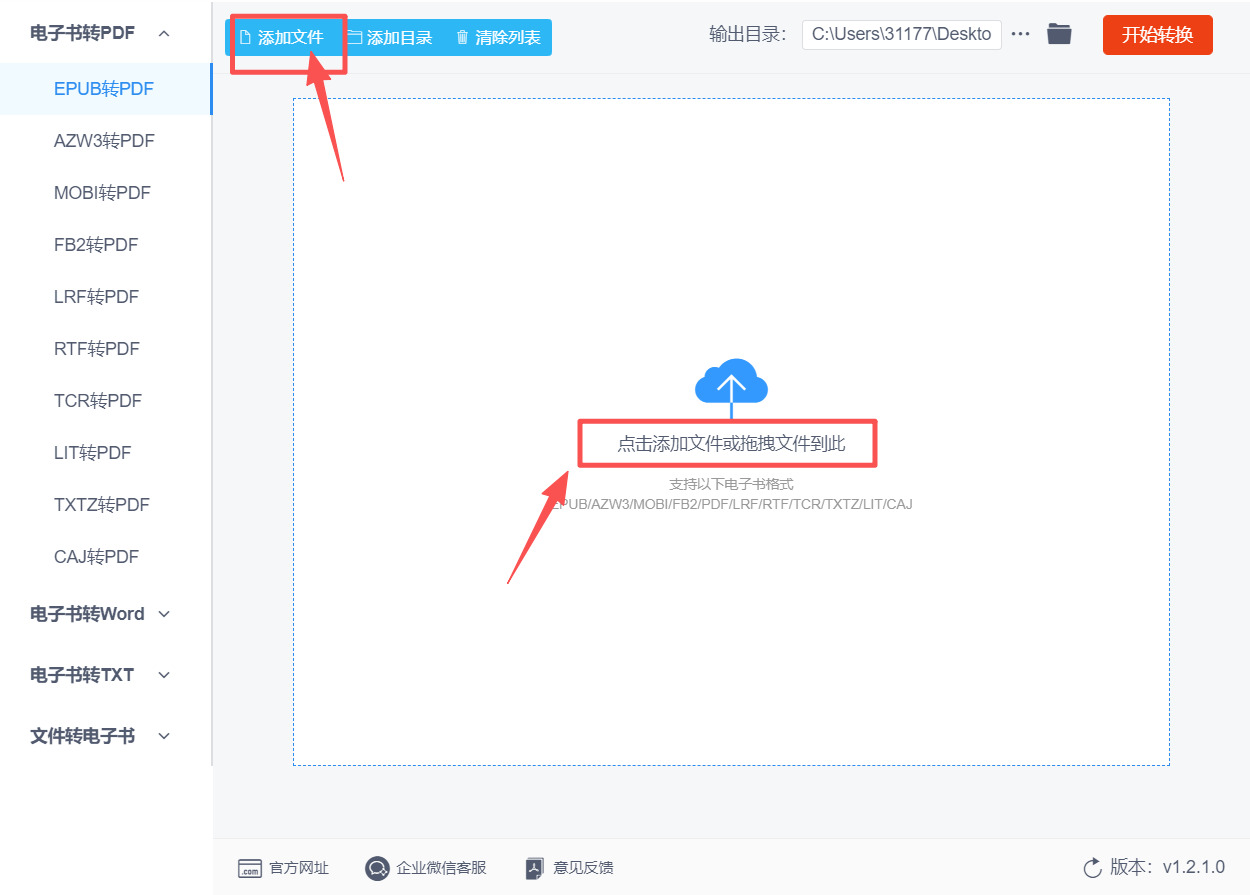Click the 添加目录 button label
The height and width of the screenshot is (895, 1250).
400,38
